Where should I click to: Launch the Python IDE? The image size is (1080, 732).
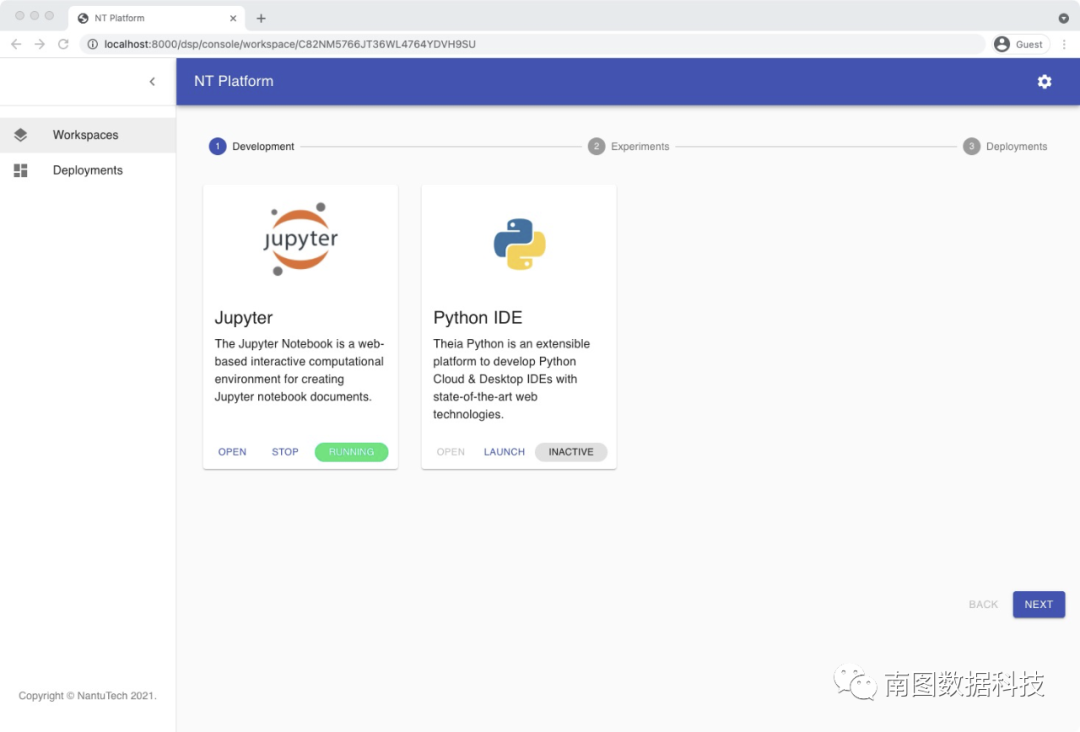pyautogui.click(x=504, y=452)
